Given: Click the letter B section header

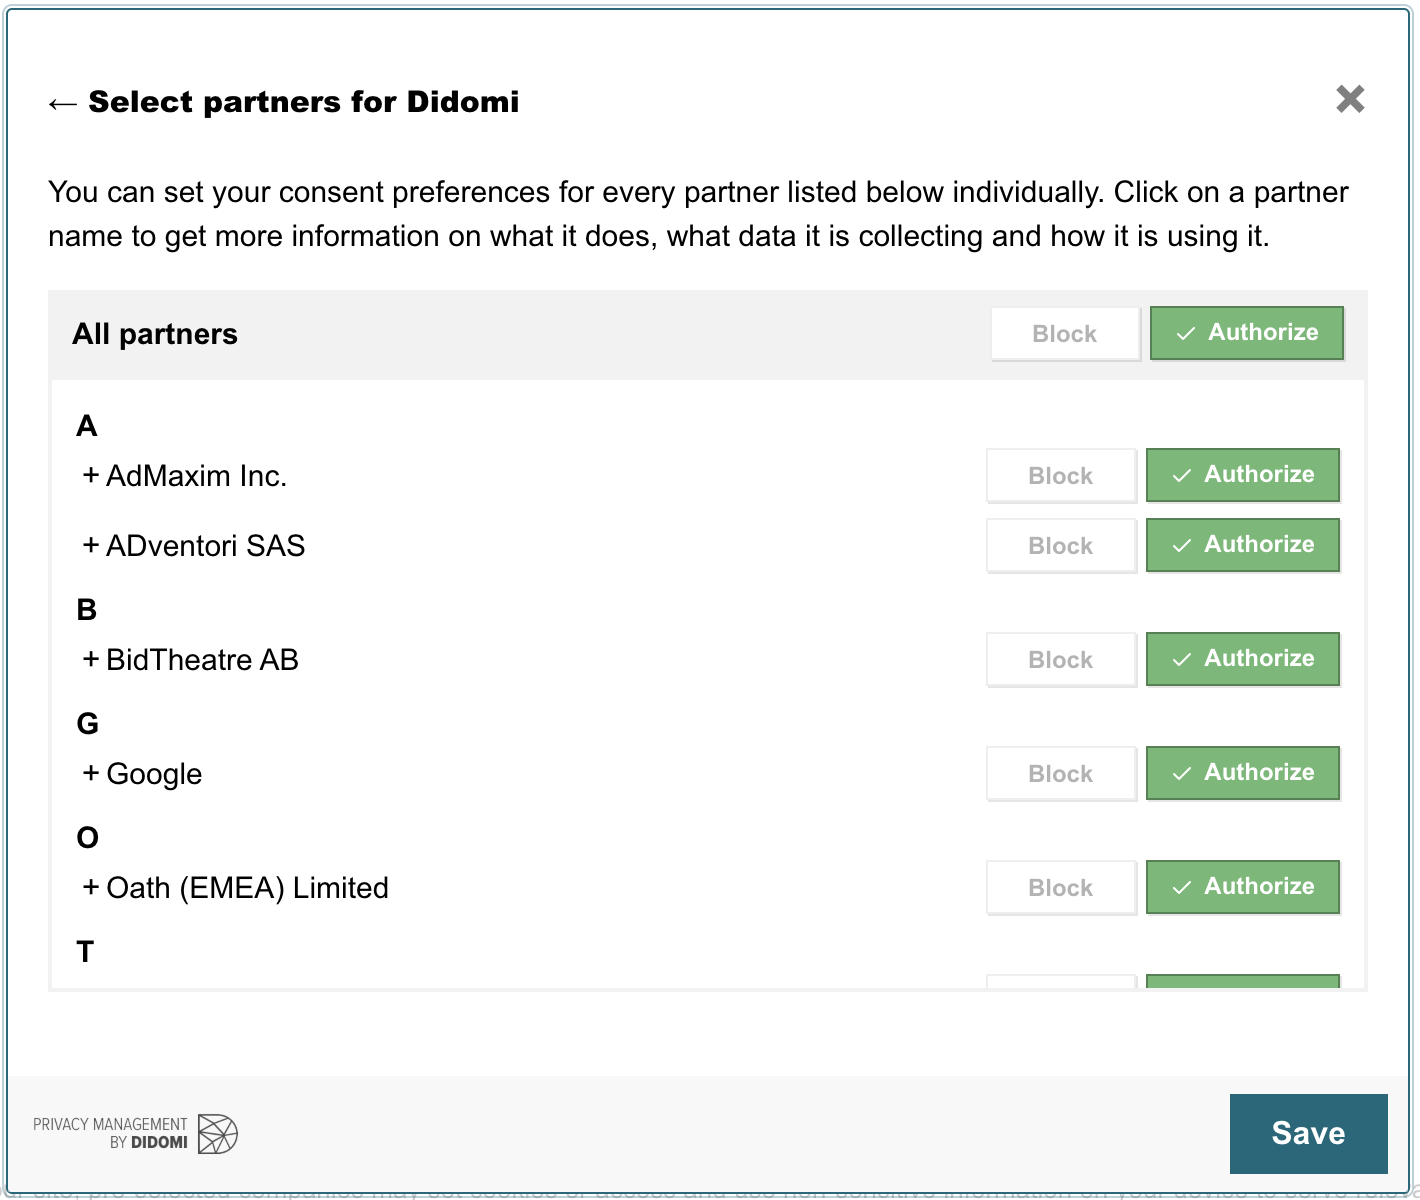Looking at the screenshot, I should click(87, 609).
